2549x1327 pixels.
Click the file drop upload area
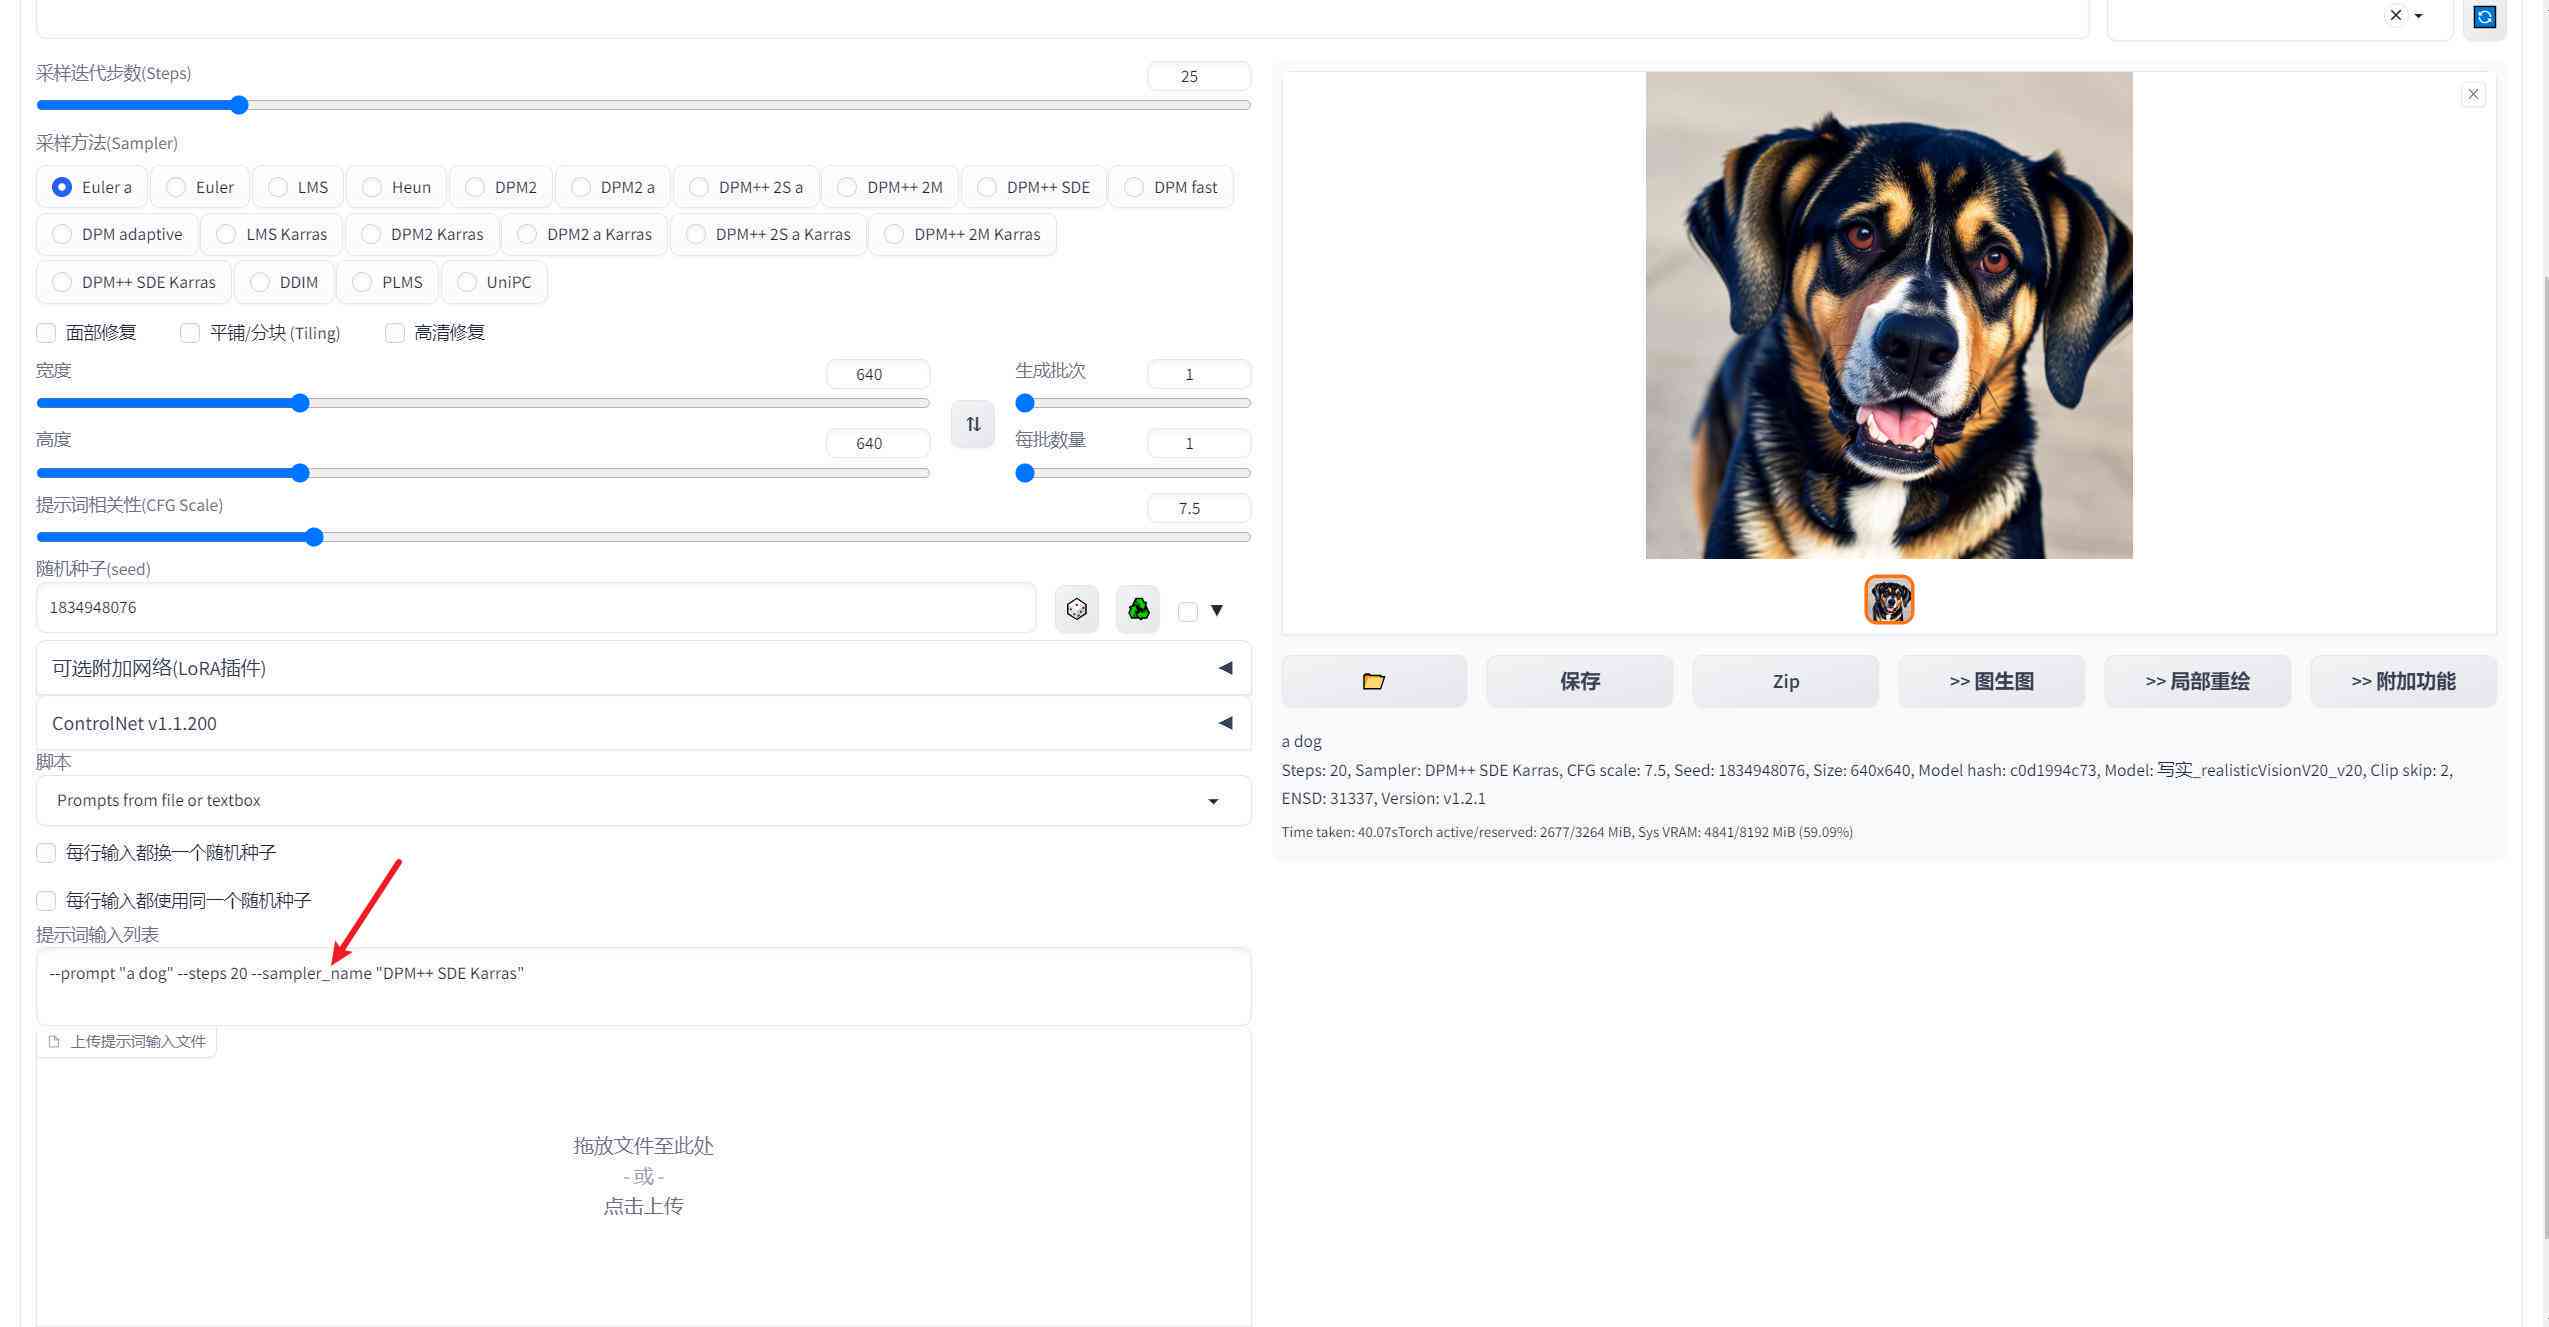point(643,1176)
